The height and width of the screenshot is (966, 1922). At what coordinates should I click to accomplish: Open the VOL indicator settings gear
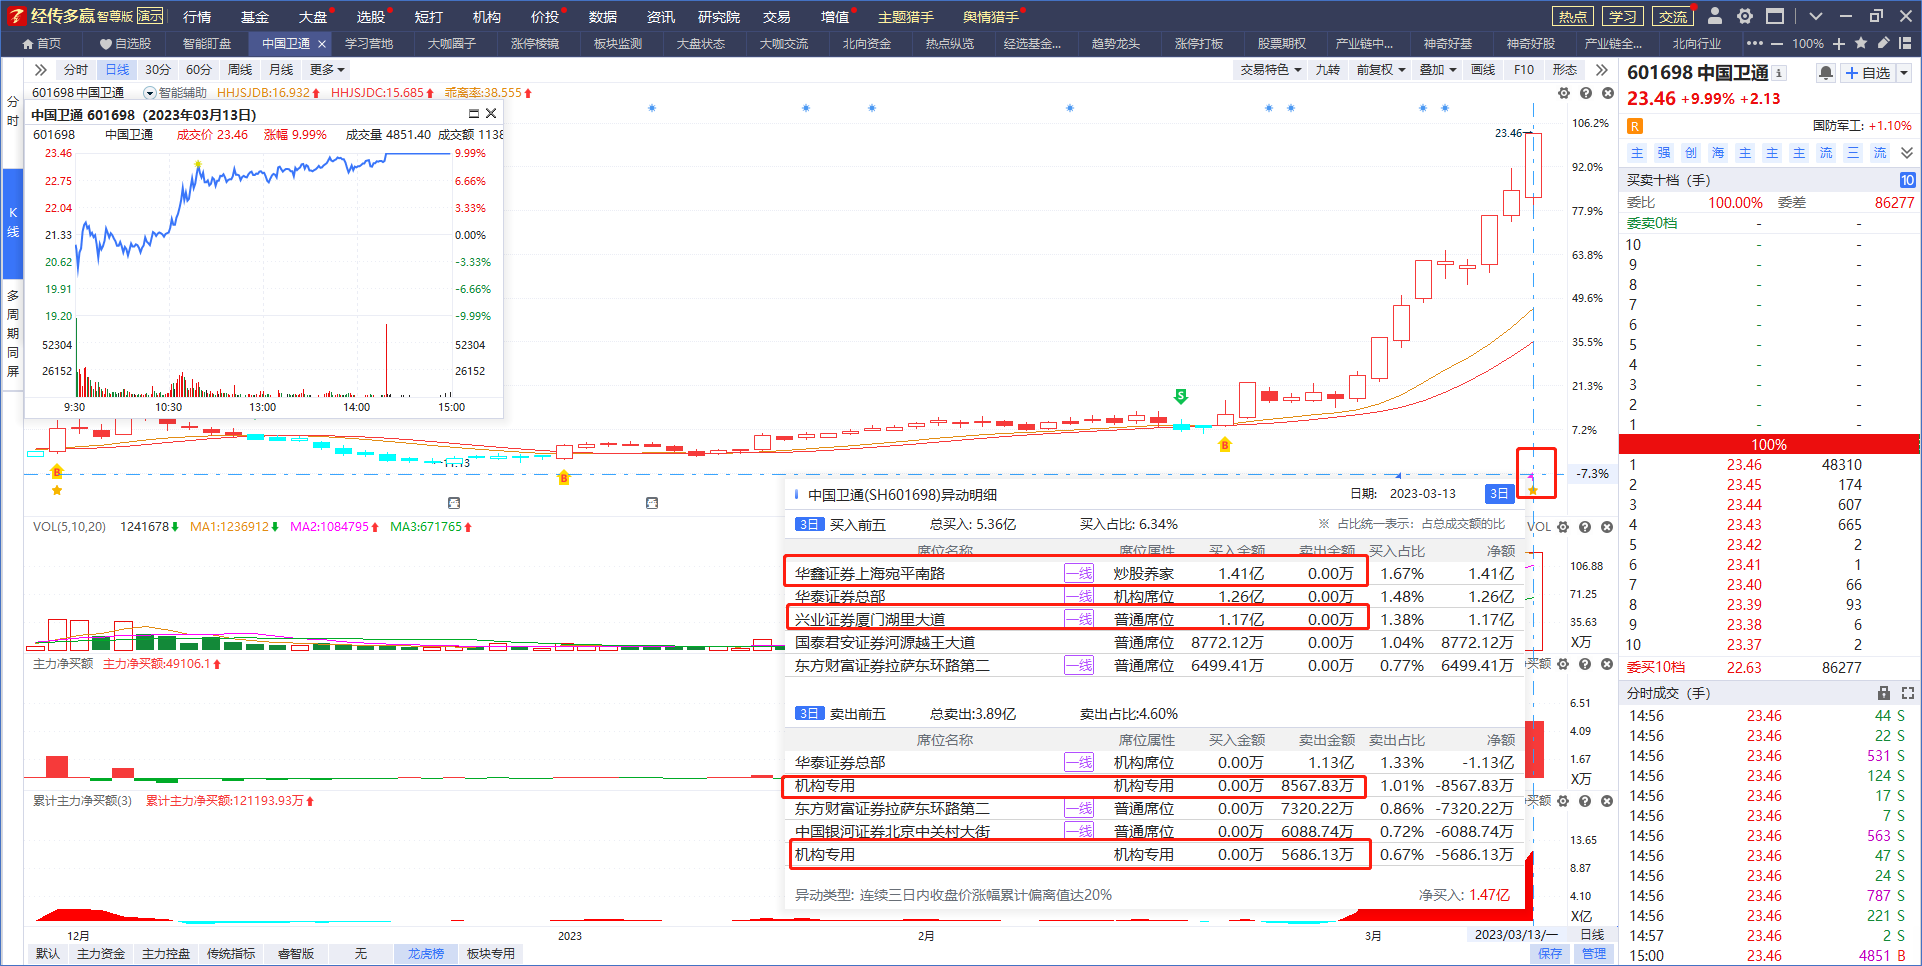[x=1564, y=527]
